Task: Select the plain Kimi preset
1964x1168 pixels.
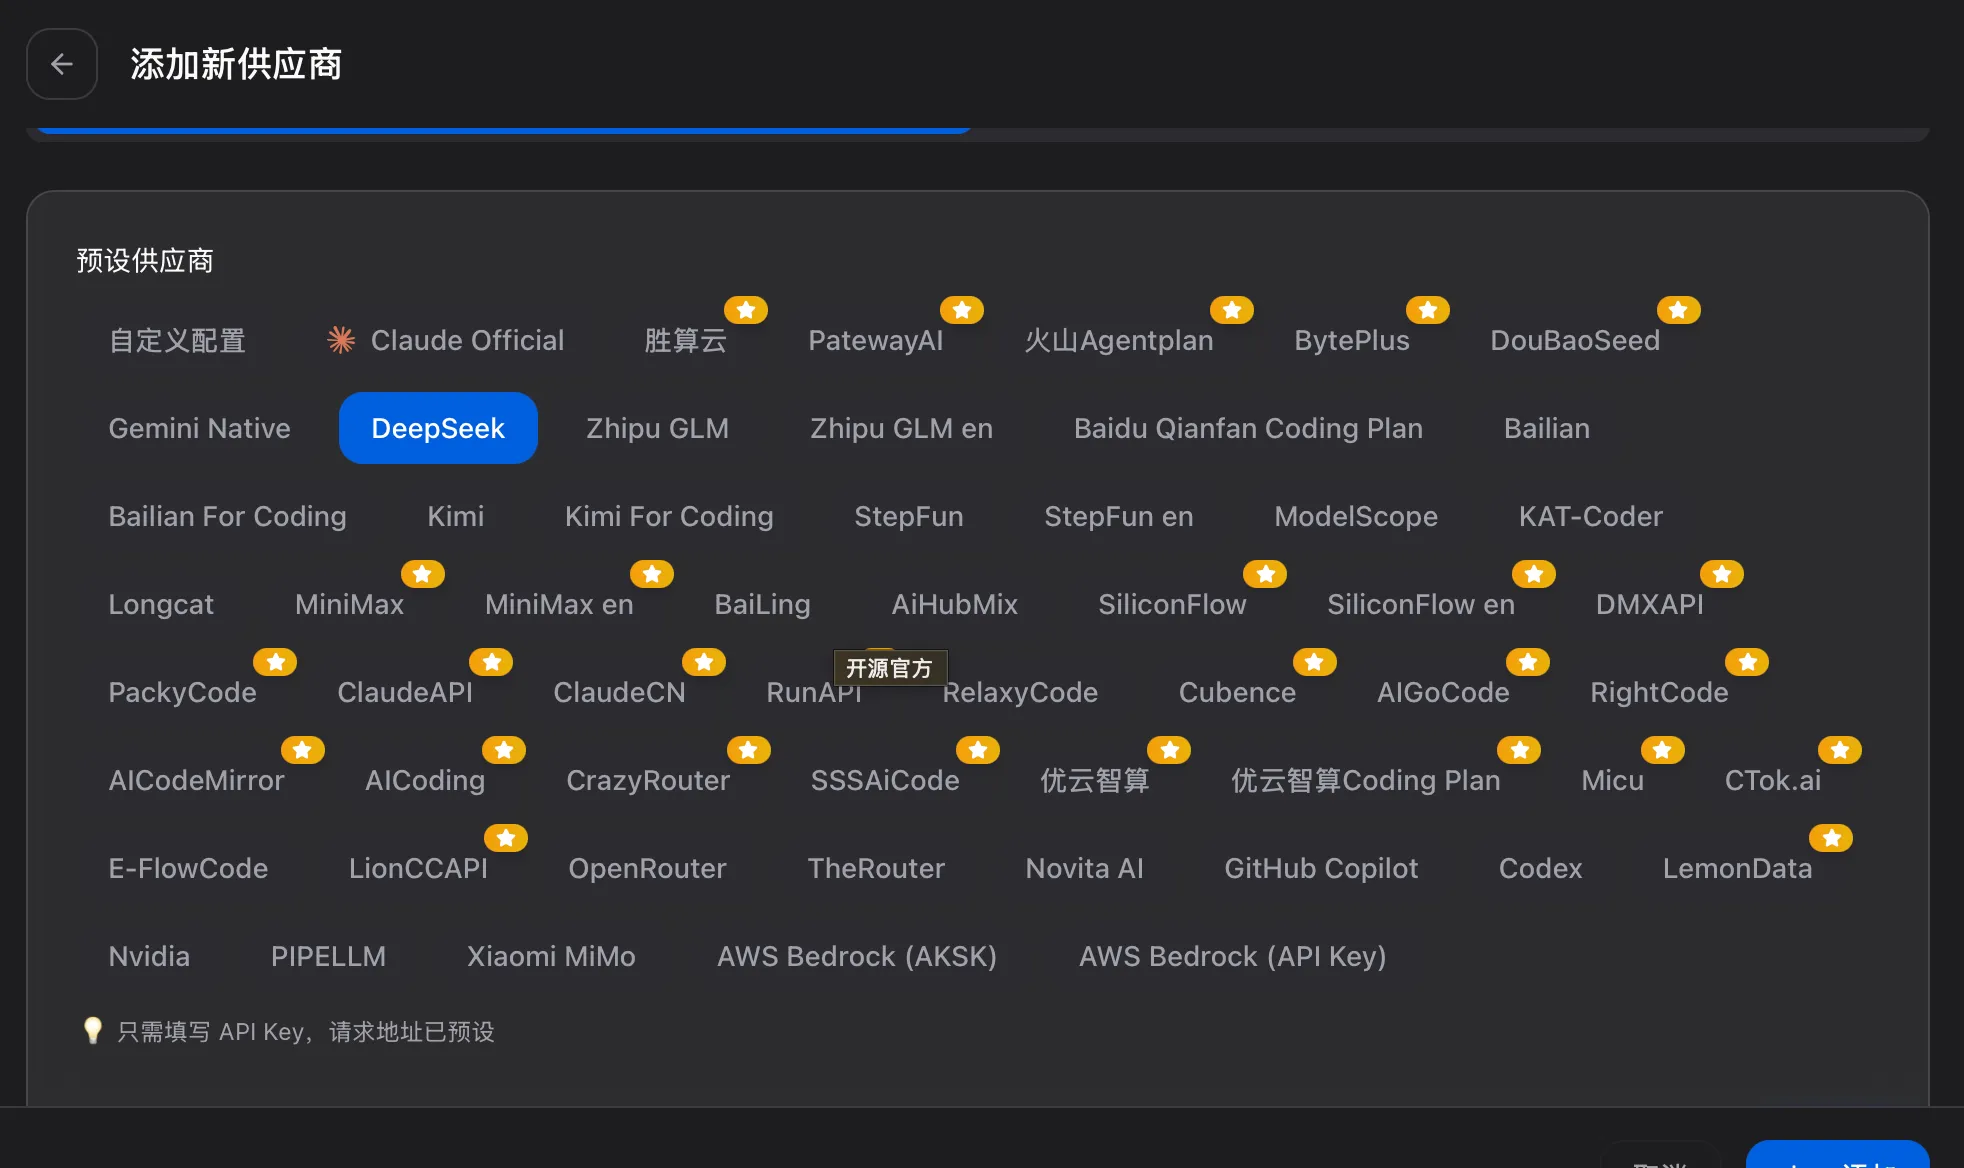Action: (x=456, y=516)
